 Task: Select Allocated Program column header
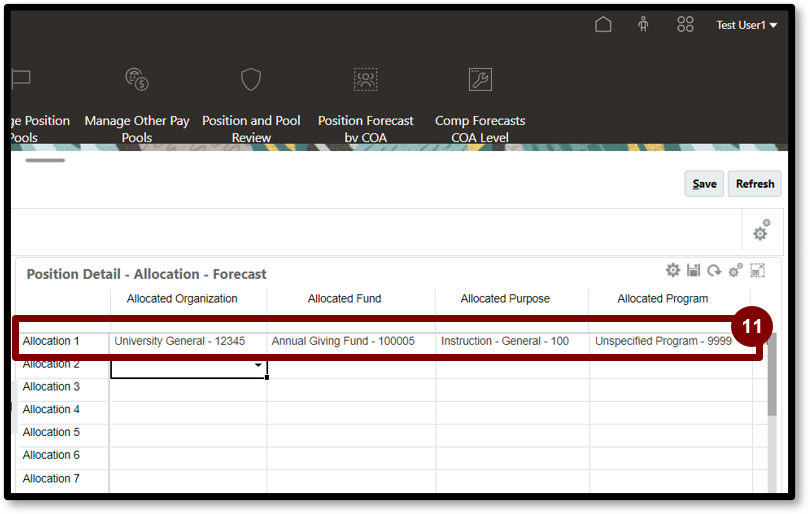tap(663, 299)
